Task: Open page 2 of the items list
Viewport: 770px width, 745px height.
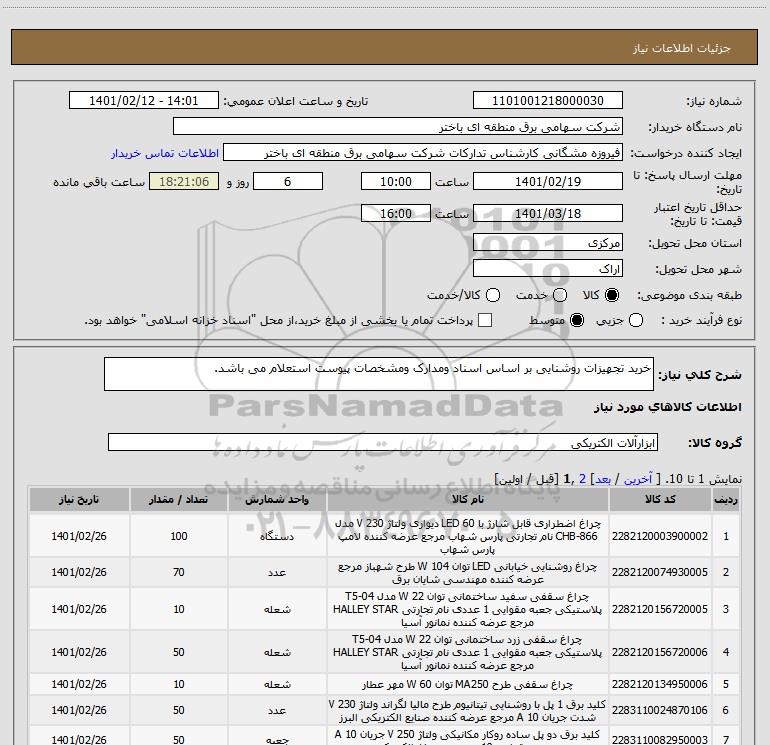Action: 582,479
